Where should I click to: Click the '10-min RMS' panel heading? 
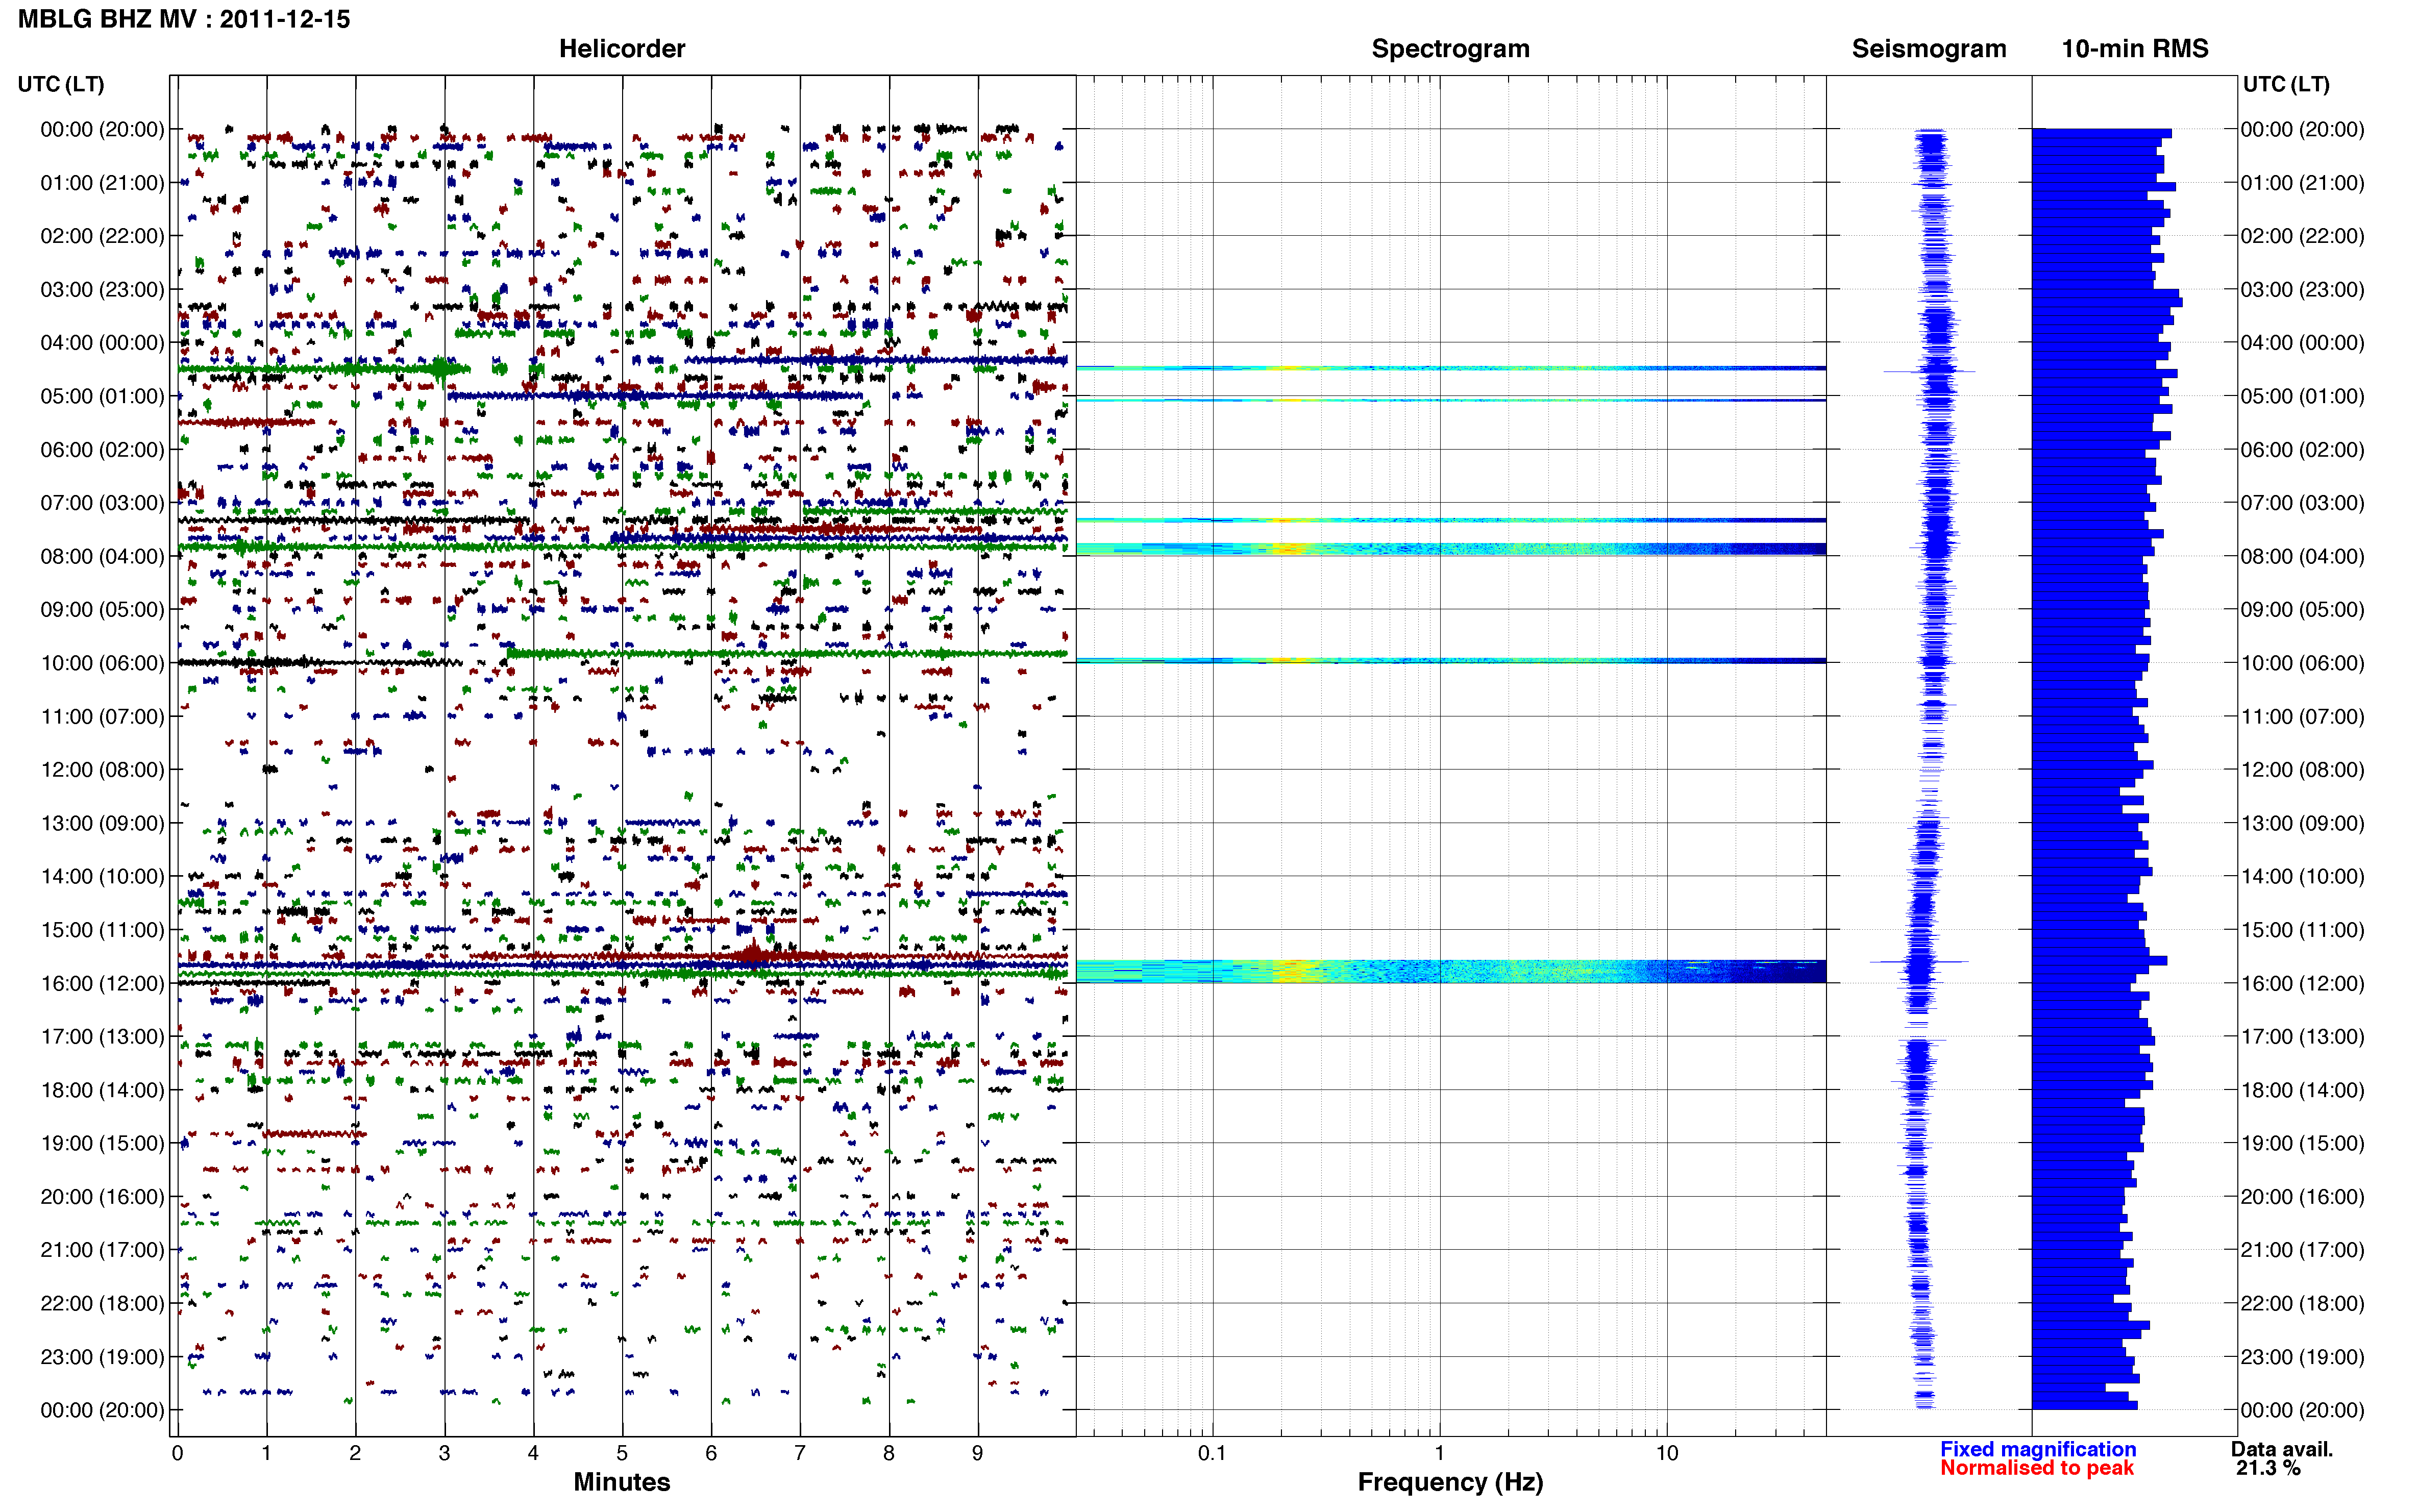point(2134,48)
